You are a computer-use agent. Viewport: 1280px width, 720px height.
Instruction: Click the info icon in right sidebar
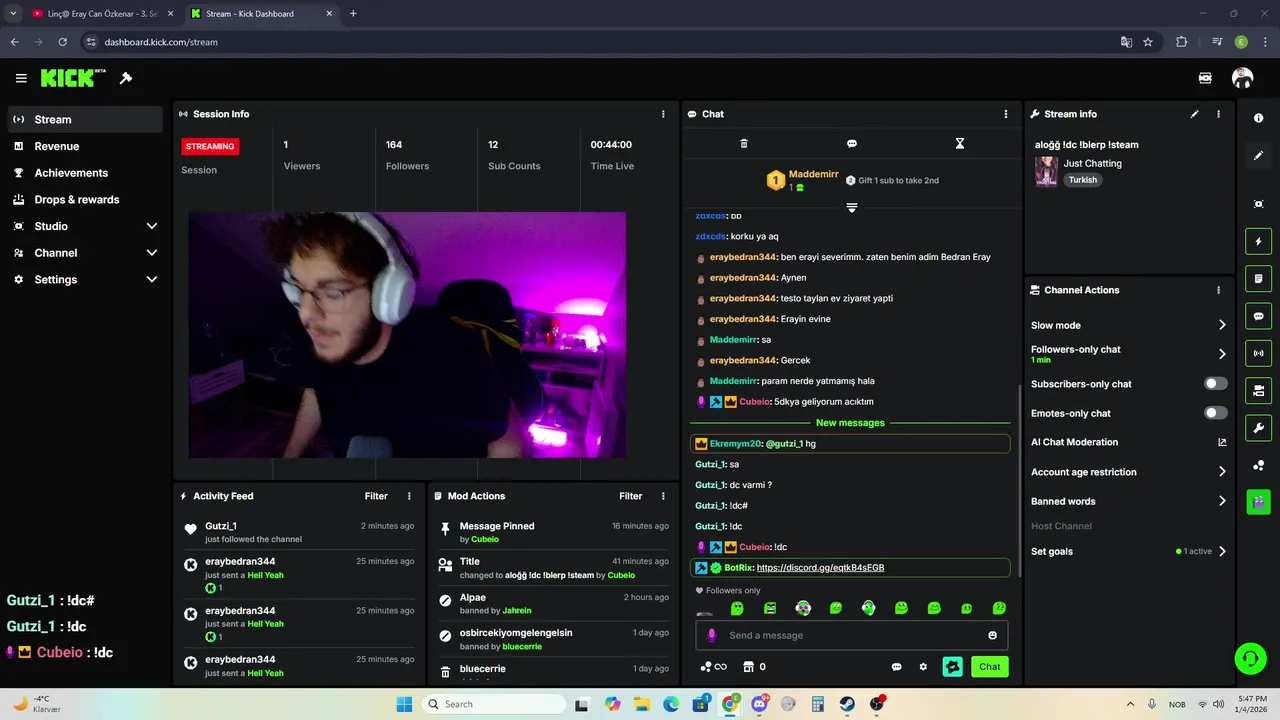1258,118
